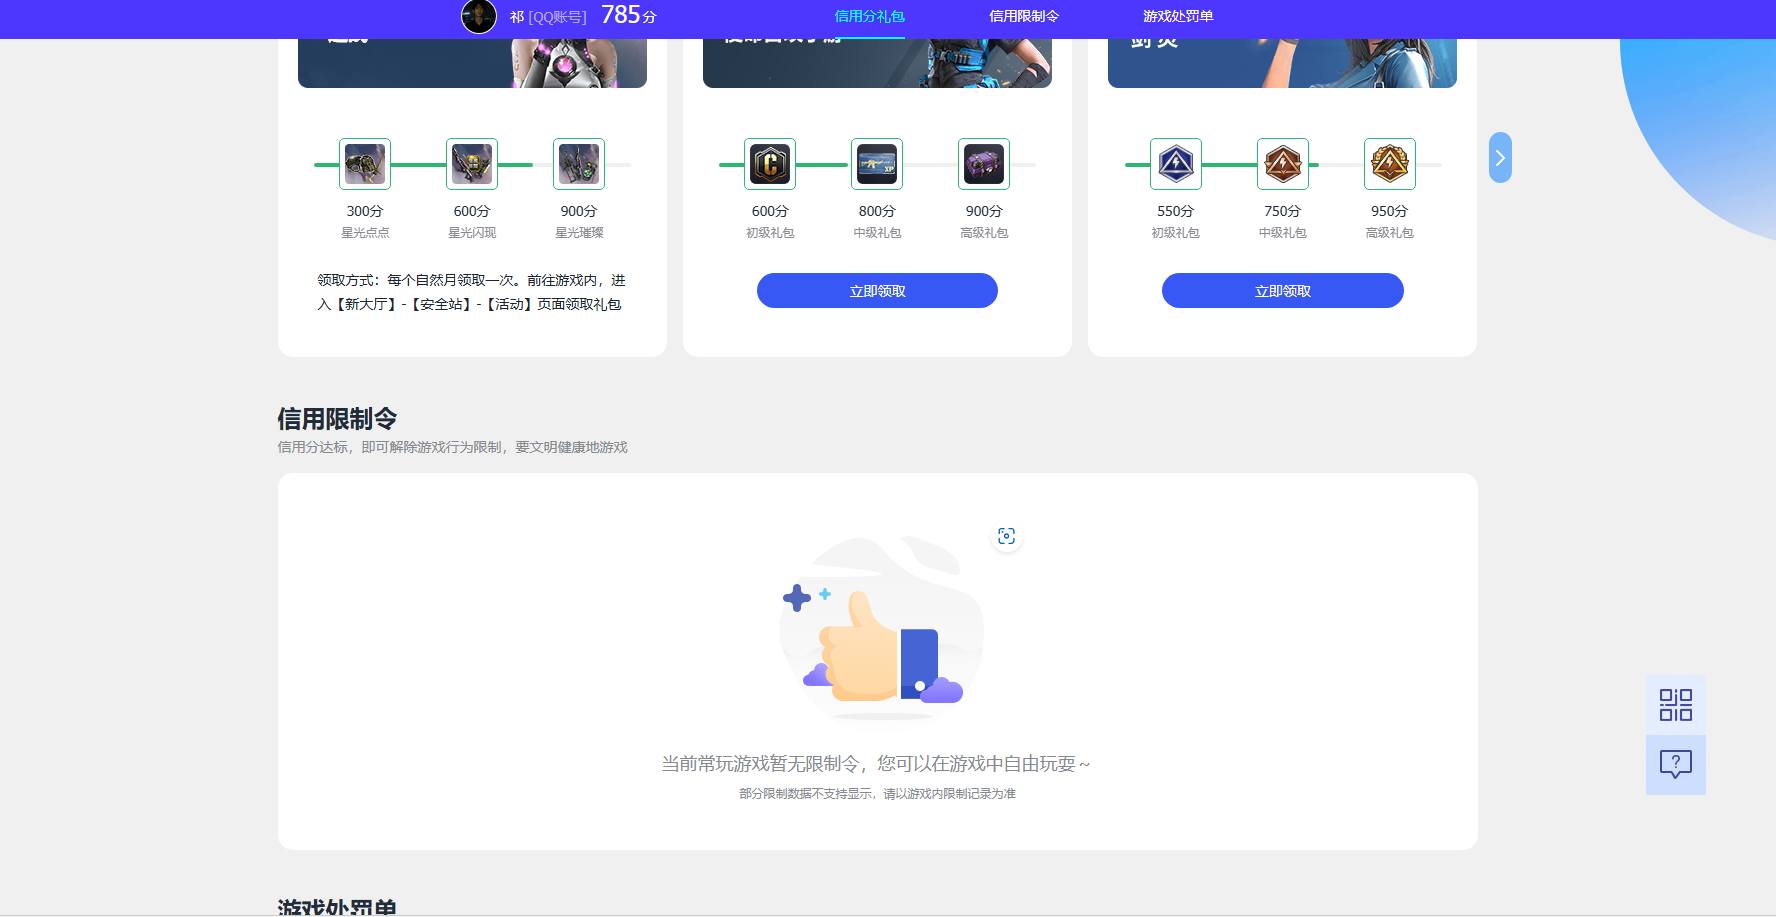Click the 领取方式 instruction text
This screenshot has height=917, width=1776.
coord(471,292)
